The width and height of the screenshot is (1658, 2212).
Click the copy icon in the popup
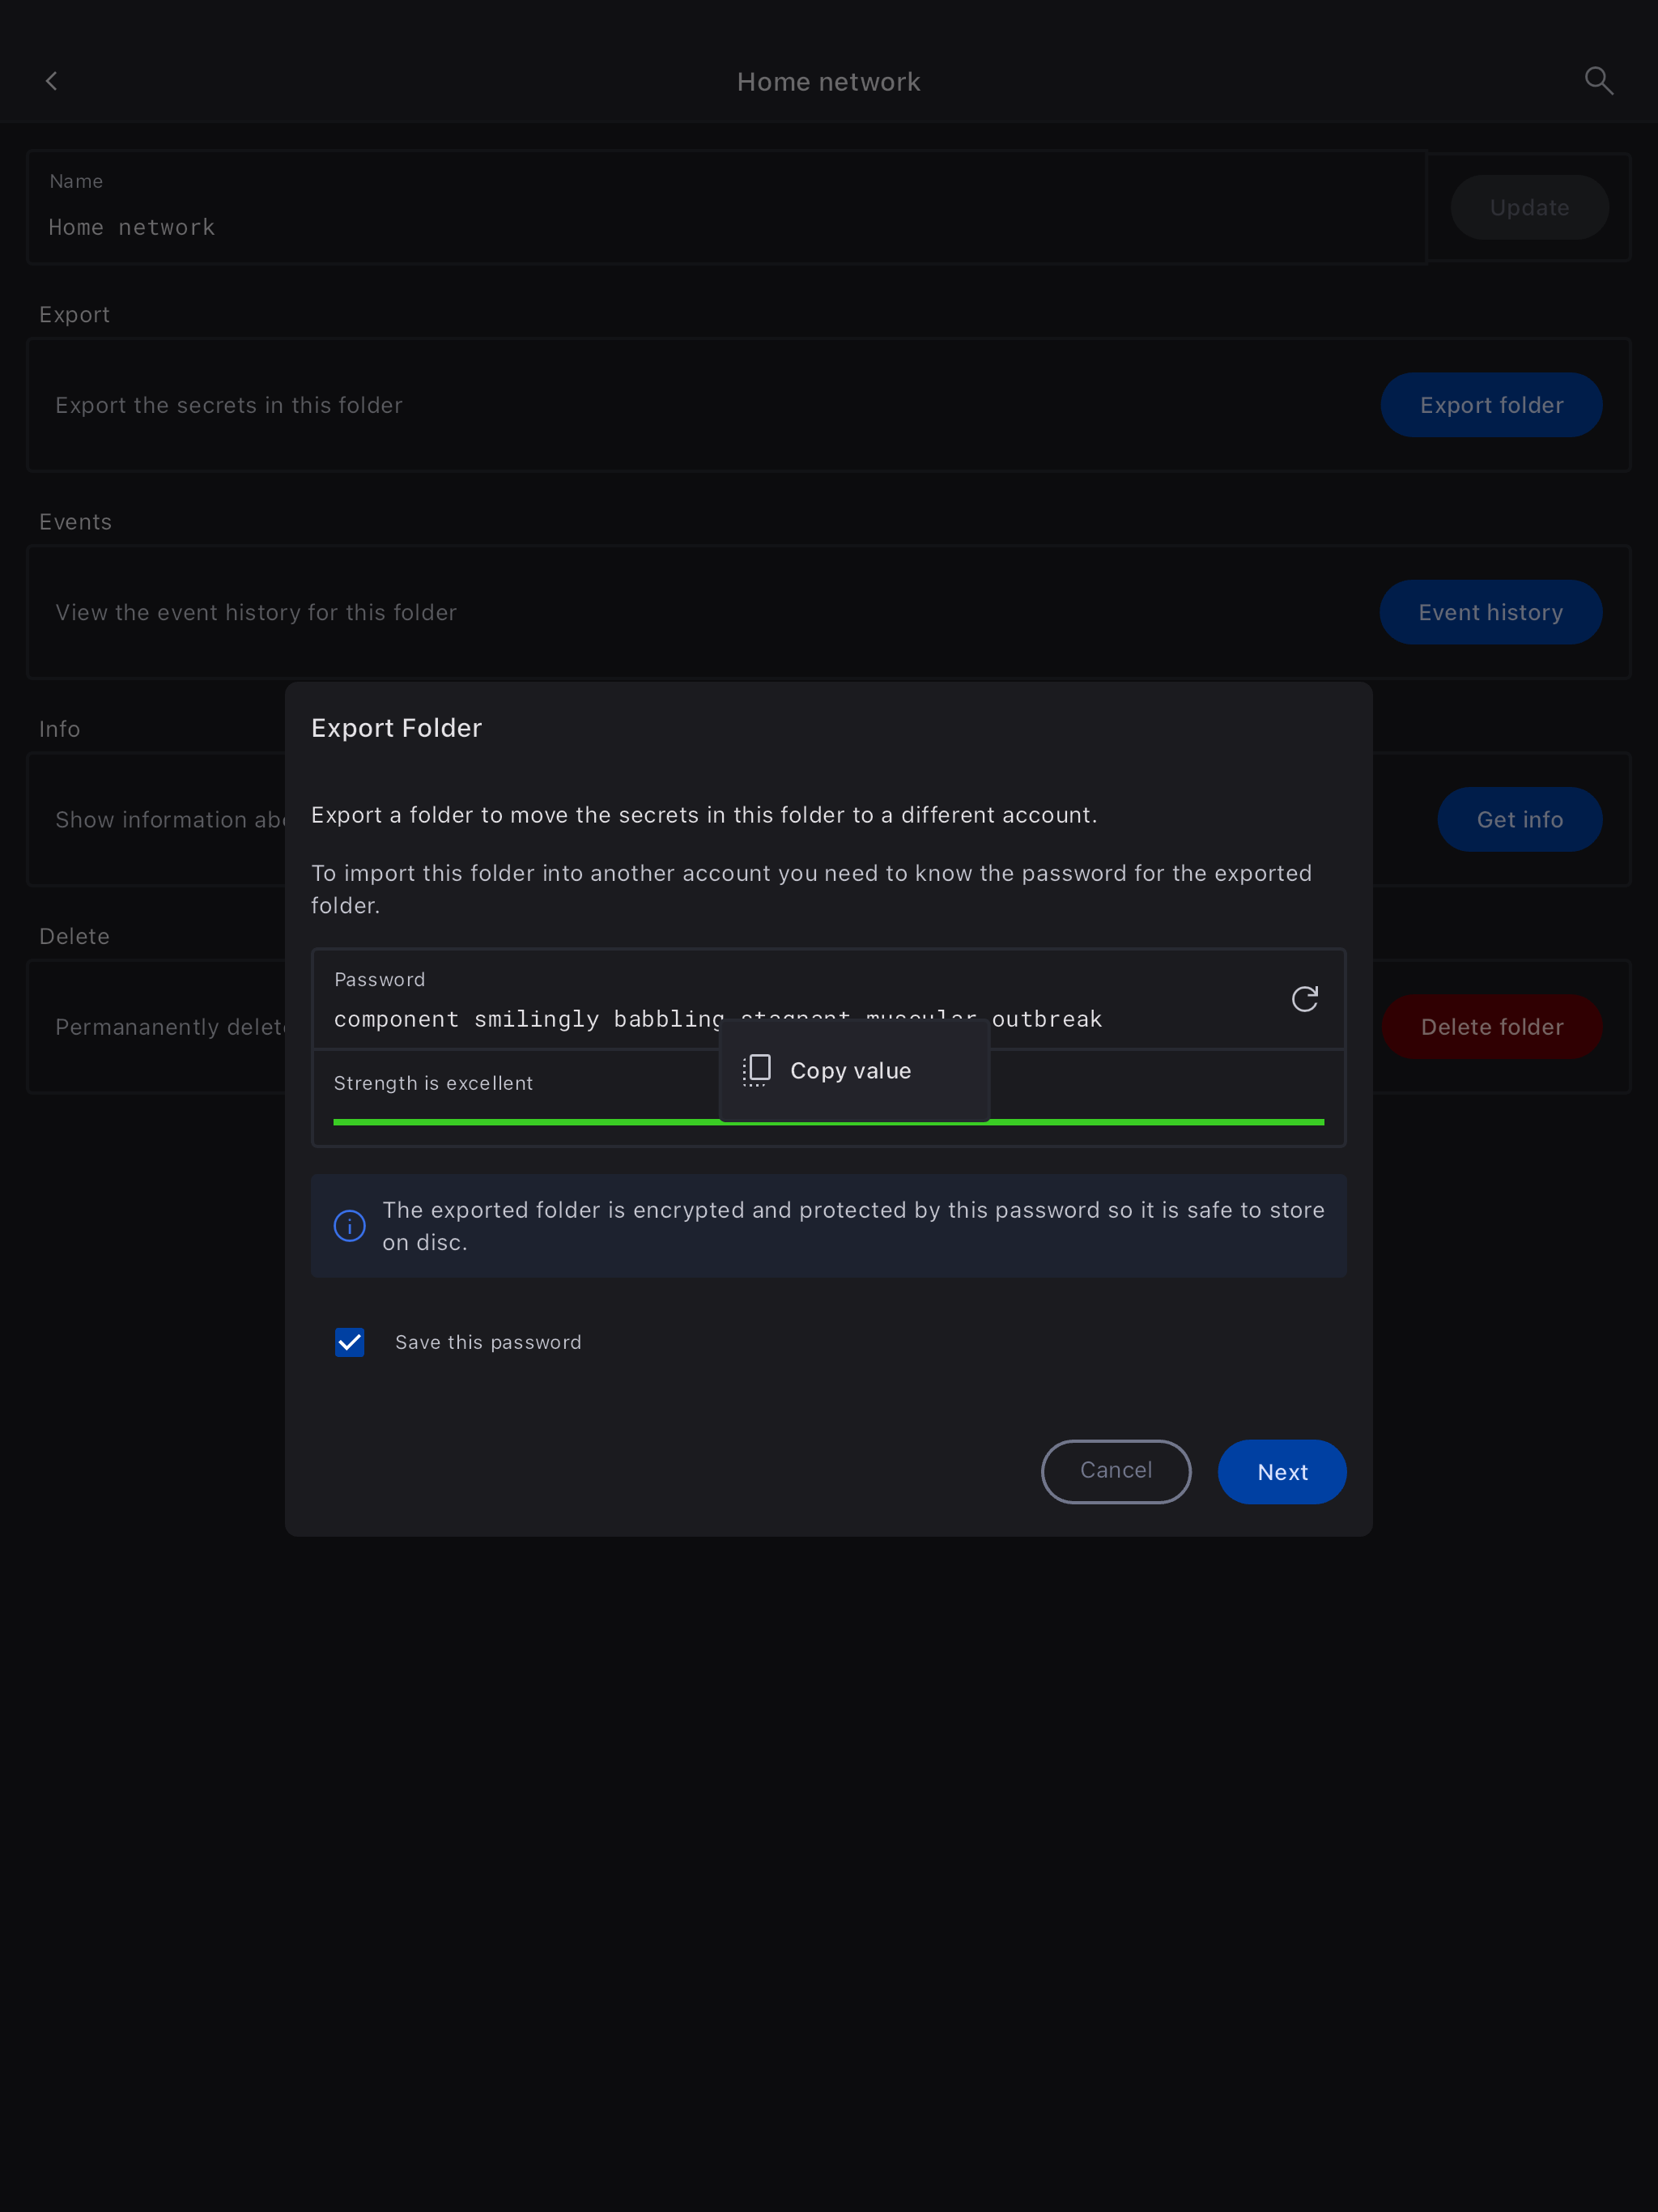(x=757, y=1070)
